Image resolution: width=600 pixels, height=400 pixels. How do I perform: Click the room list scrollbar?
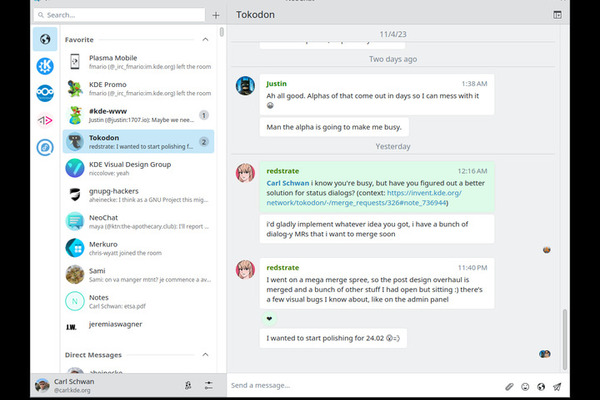[x=222, y=32]
